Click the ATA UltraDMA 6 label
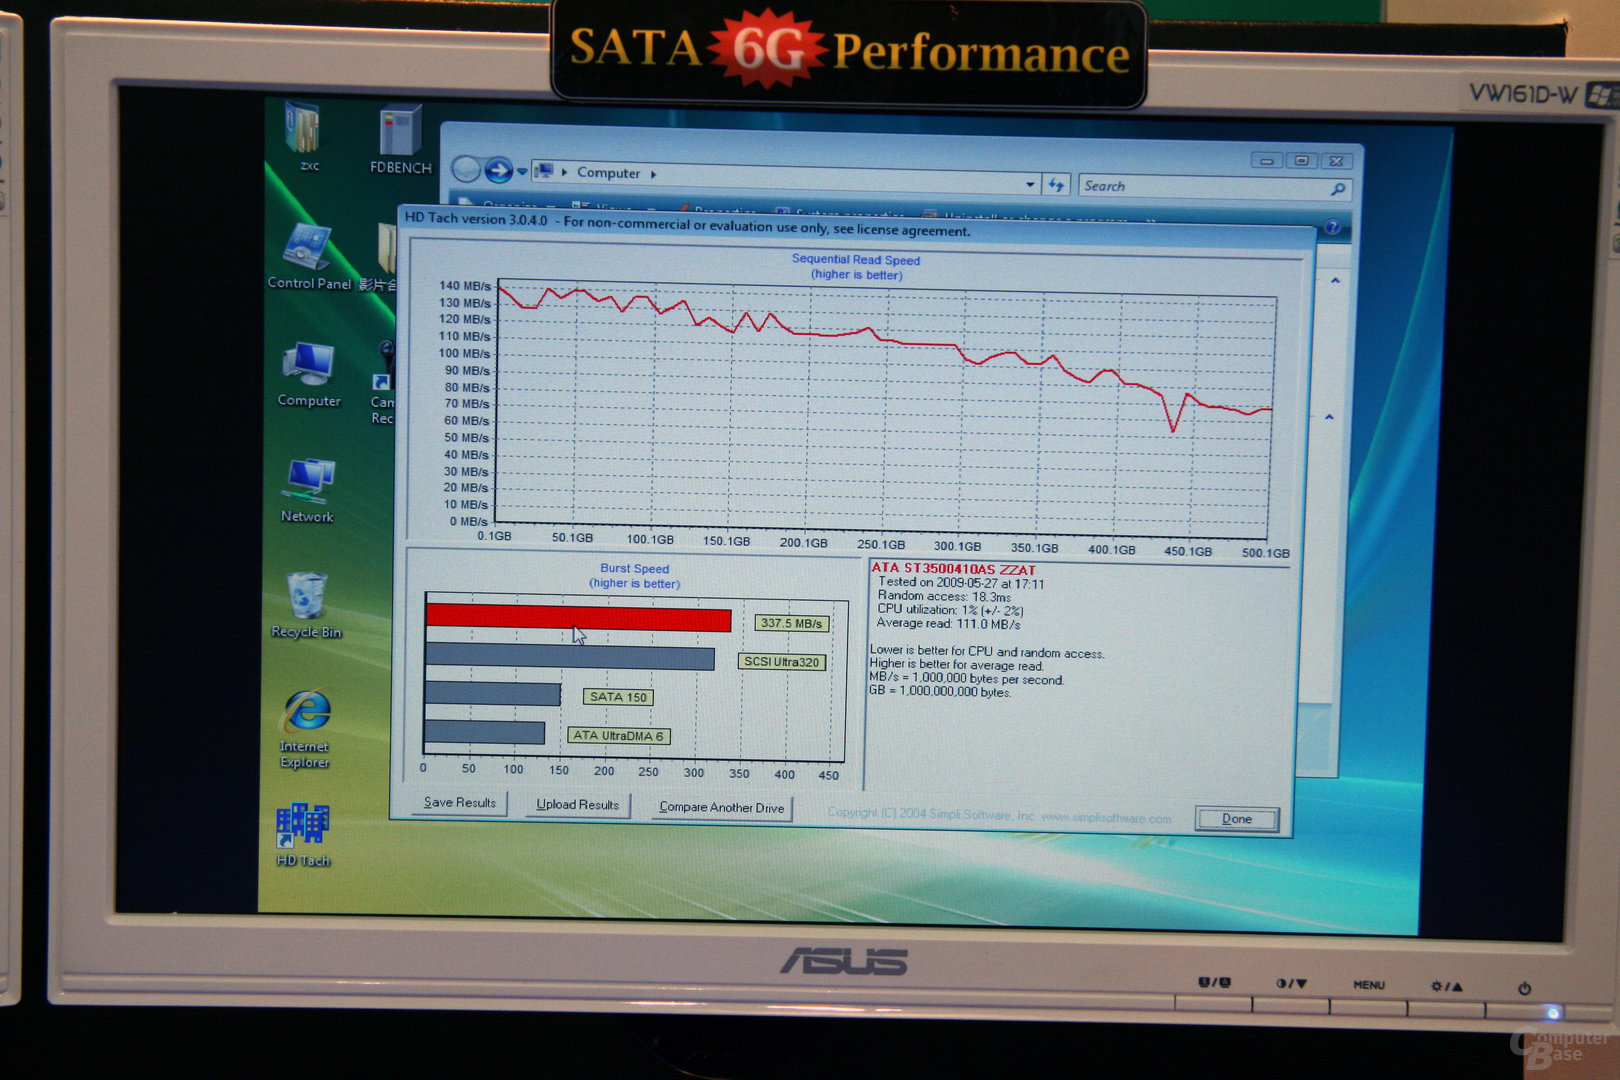This screenshot has height=1080, width=1620. [x=618, y=736]
